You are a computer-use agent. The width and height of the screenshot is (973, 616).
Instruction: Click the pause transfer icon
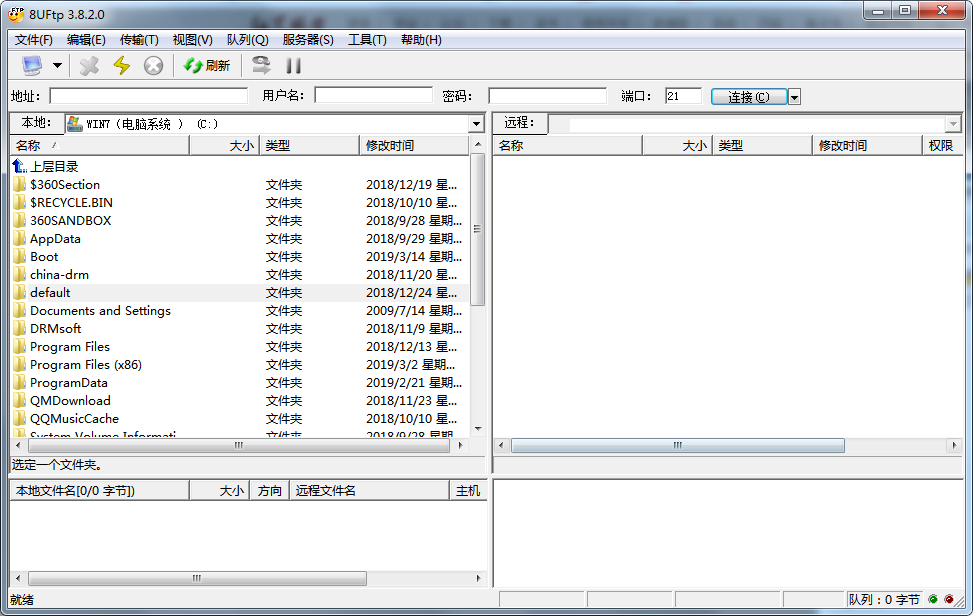pyautogui.click(x=290, y=65)
